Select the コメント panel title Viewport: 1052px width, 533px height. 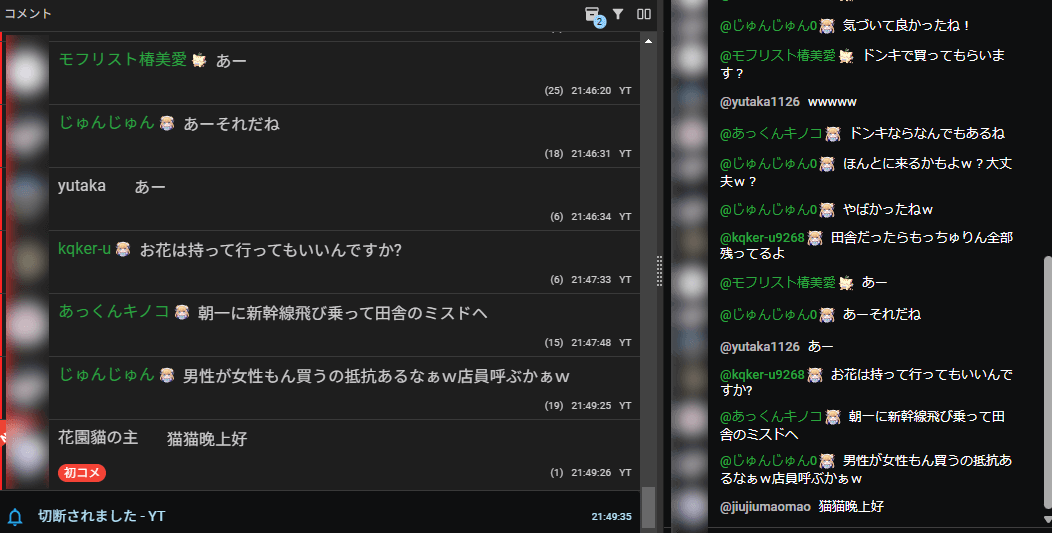click(28, 13)
